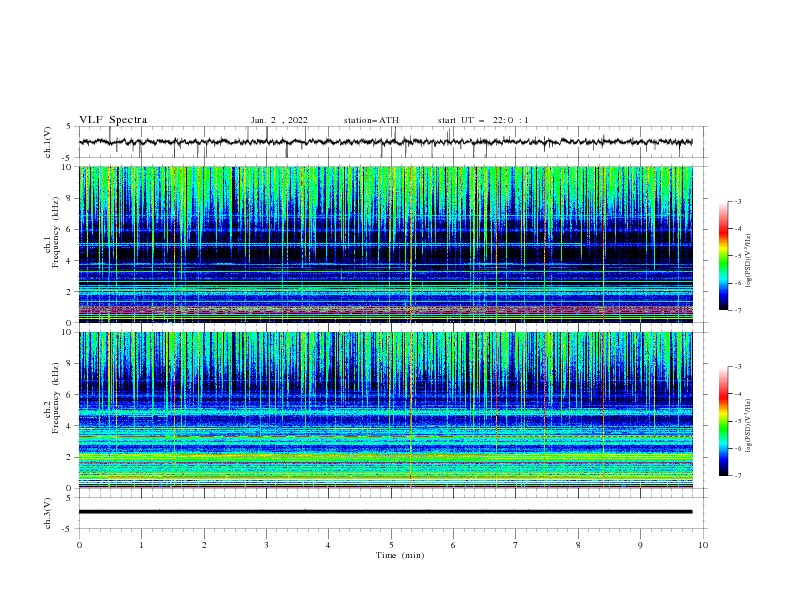Click the time axis tick label '3'
The height and width of the screenshot is (612, 792).
[x=266, y=545]
